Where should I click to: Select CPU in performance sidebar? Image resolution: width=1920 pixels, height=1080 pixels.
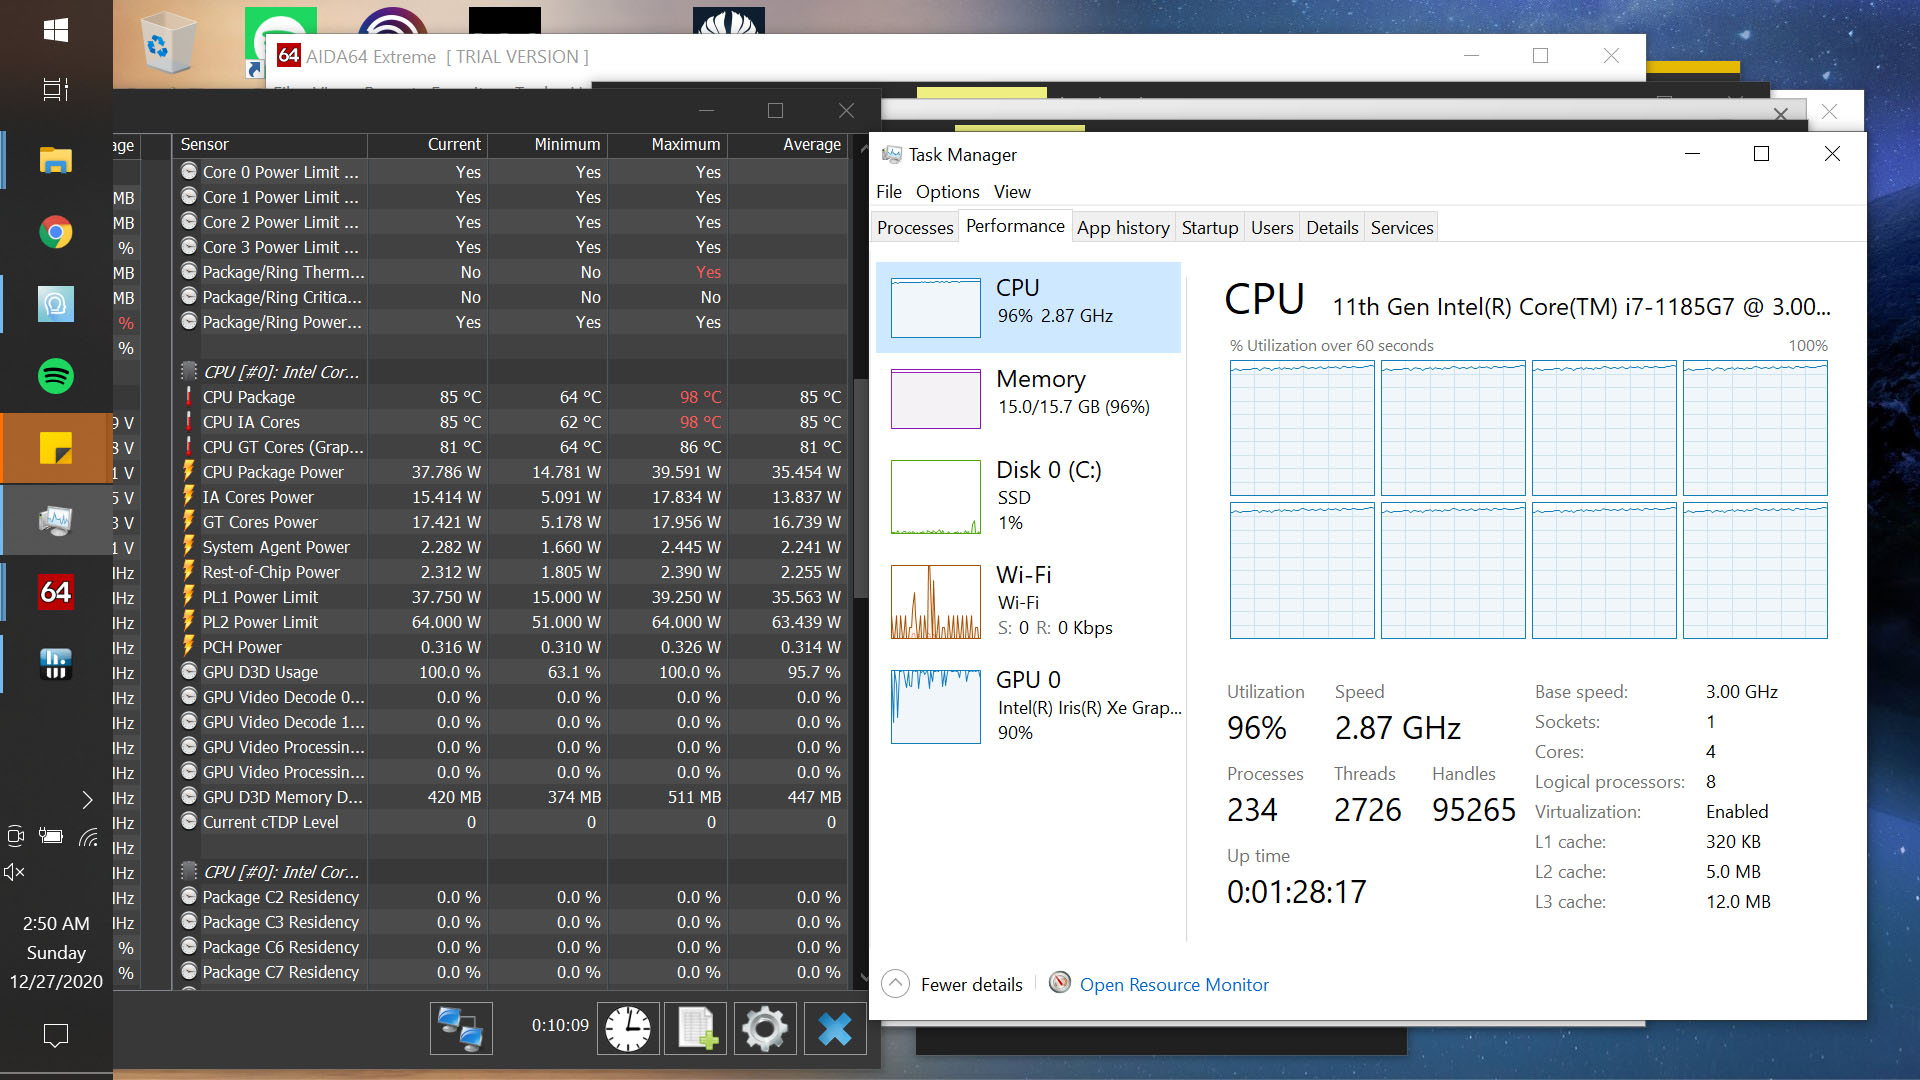[x=1028, y=307]
